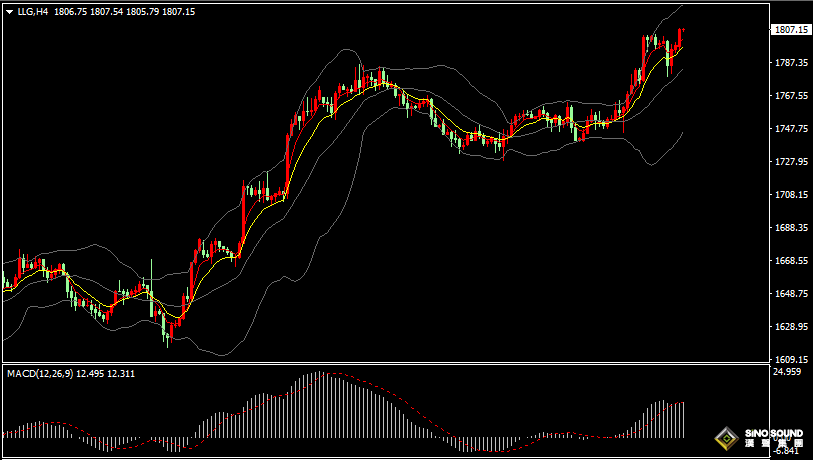The height and width of the screenshot is (460, 813).
Task: Open the dropdown arrow beside LLG,H4
Action: point(9,12)
